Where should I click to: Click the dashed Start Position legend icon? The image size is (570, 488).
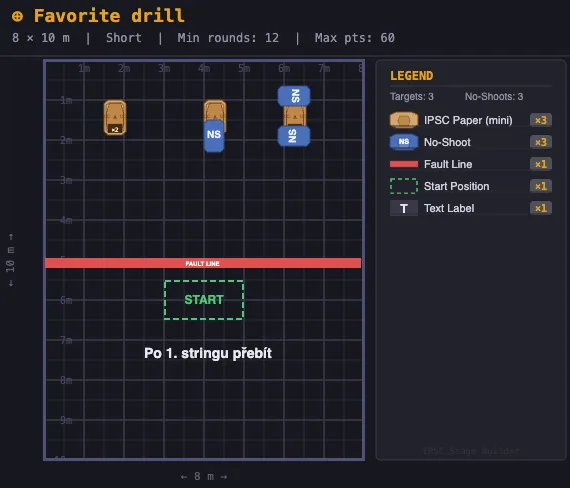tap(404, 186)
